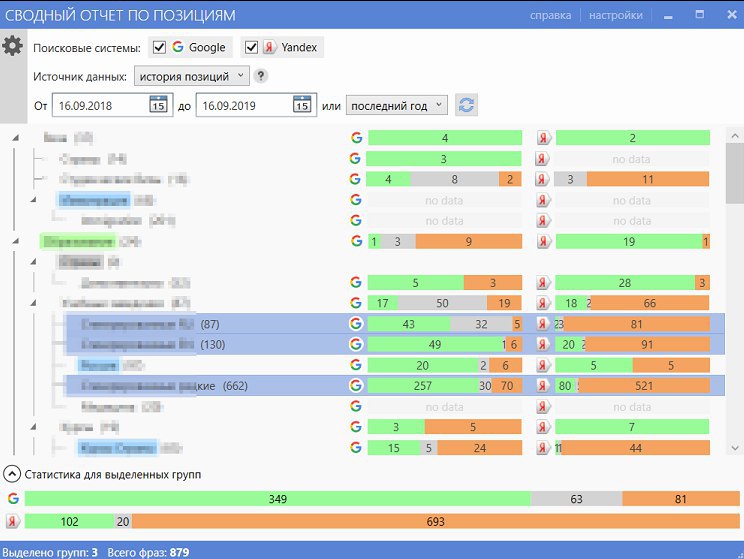This screenshot has width=744, height=559.
Task: Click the Google icon in the 4/8/2 row
Action: point(355,179)
